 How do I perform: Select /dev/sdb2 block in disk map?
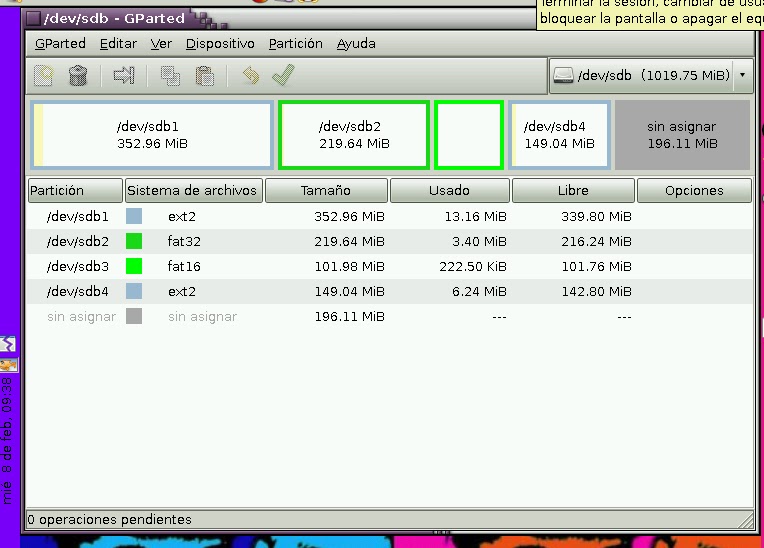pos(354,135)
